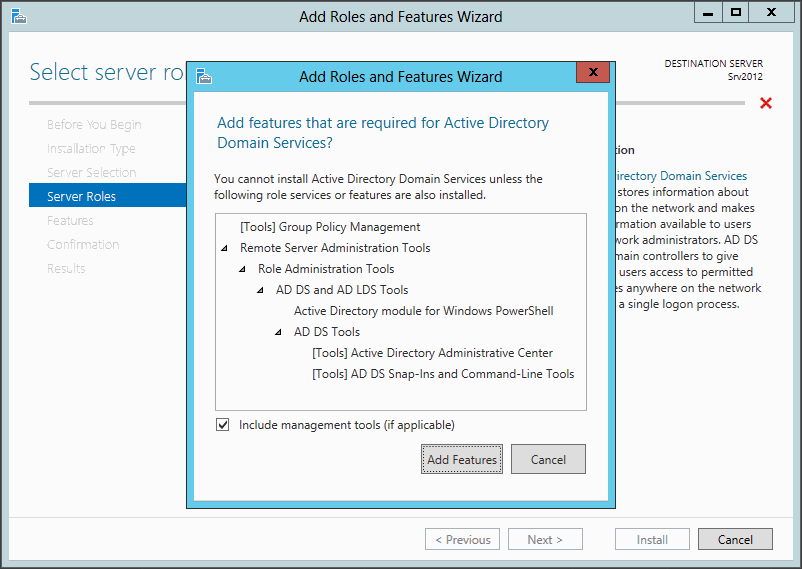This screenshot has height=569, width=802.
Task: Click the red X error icon under Destination Server
Action: [x=766, y=103]
